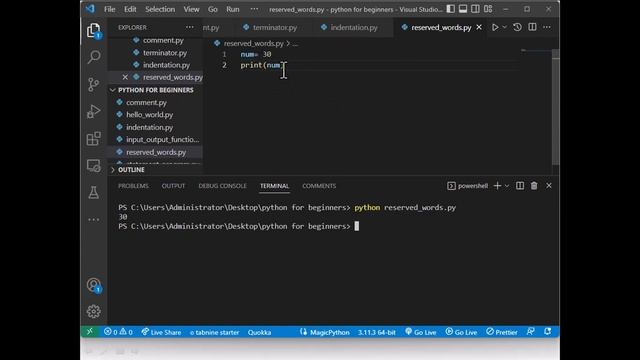
Task: Show additional activity bar views
Action: pos(93,220)
